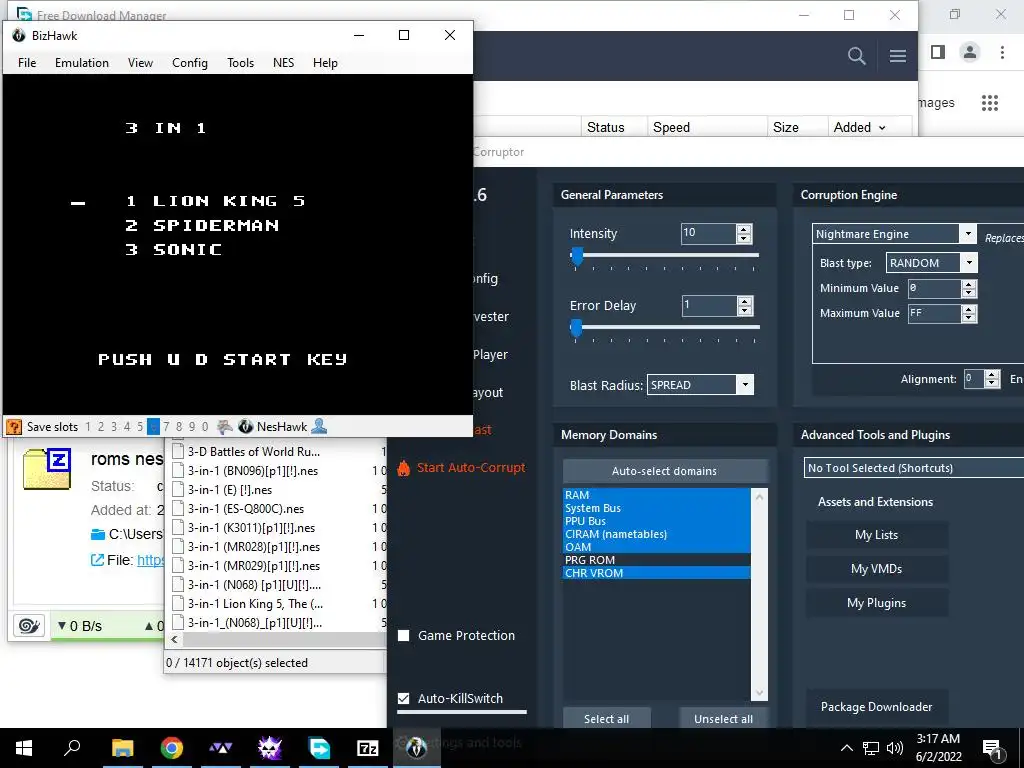Click the Error Delay slider handle
The height and width of the screenshot is (768, 1024).
click(576, 328)
